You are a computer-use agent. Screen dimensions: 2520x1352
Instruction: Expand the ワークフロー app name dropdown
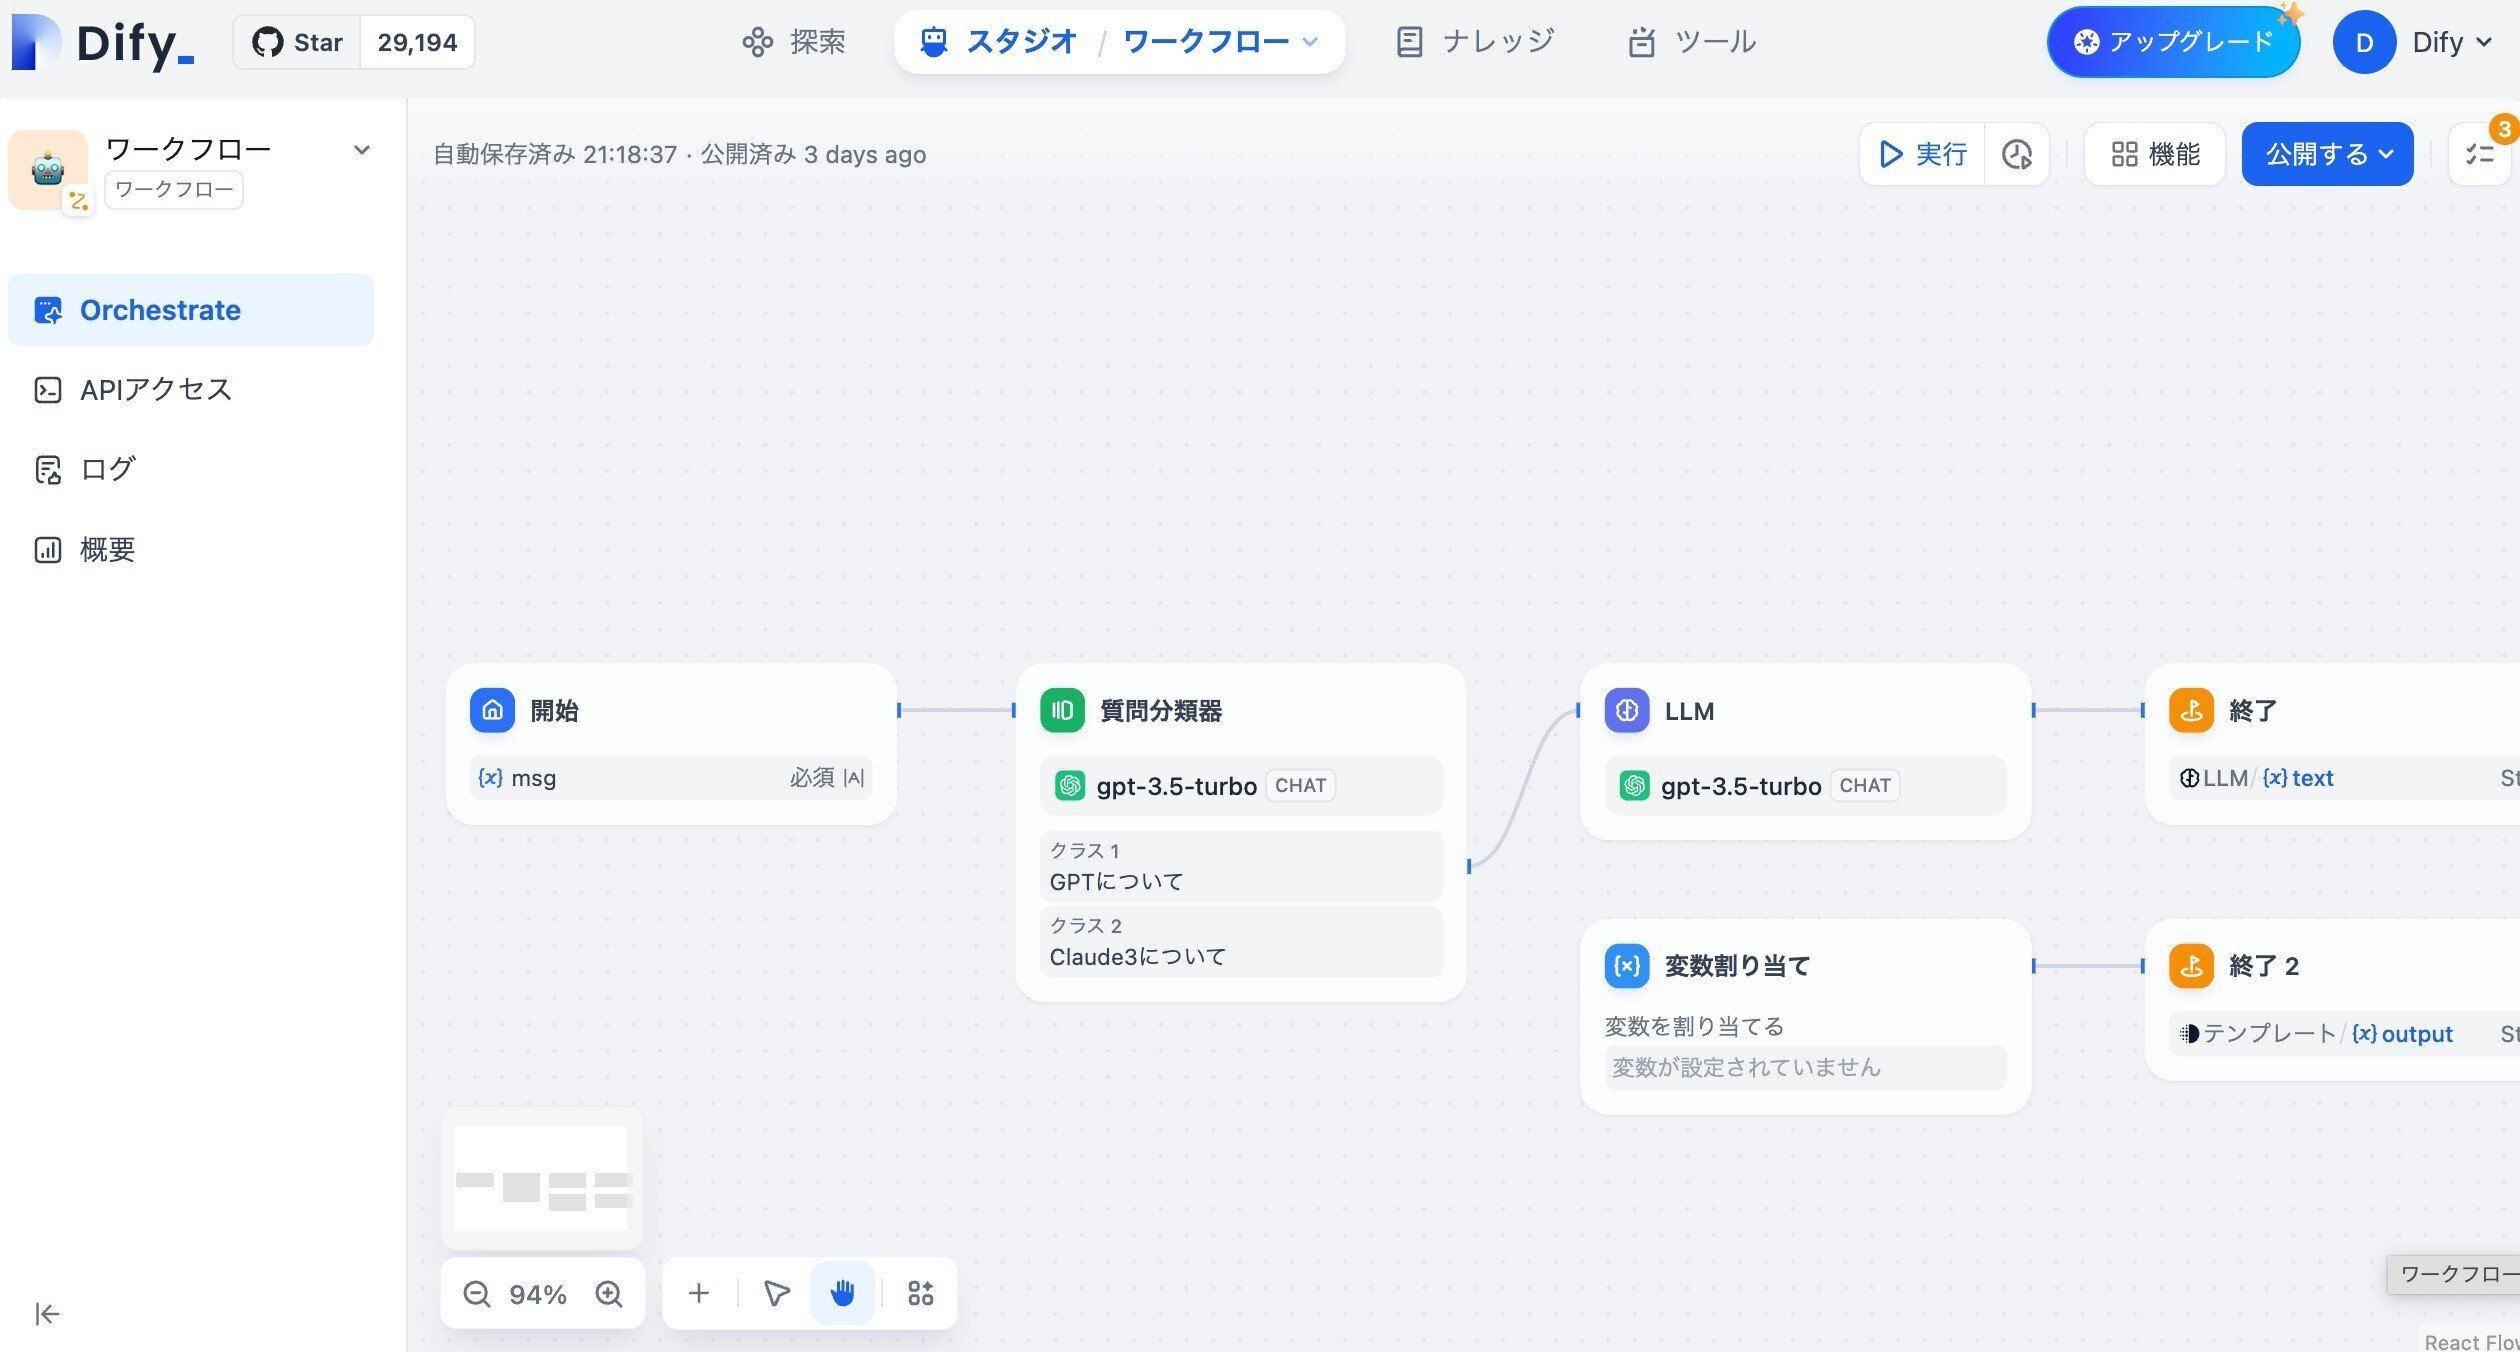click(362, 149)
